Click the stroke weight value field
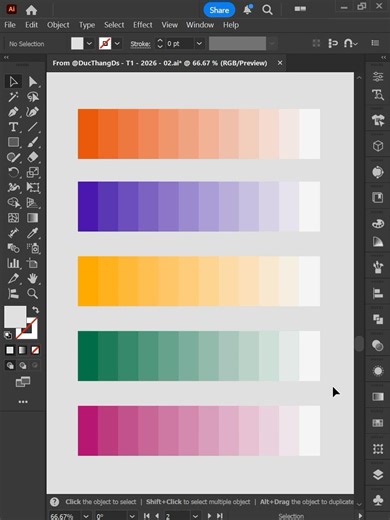The image size is (390, 520). tap(179, 43)
